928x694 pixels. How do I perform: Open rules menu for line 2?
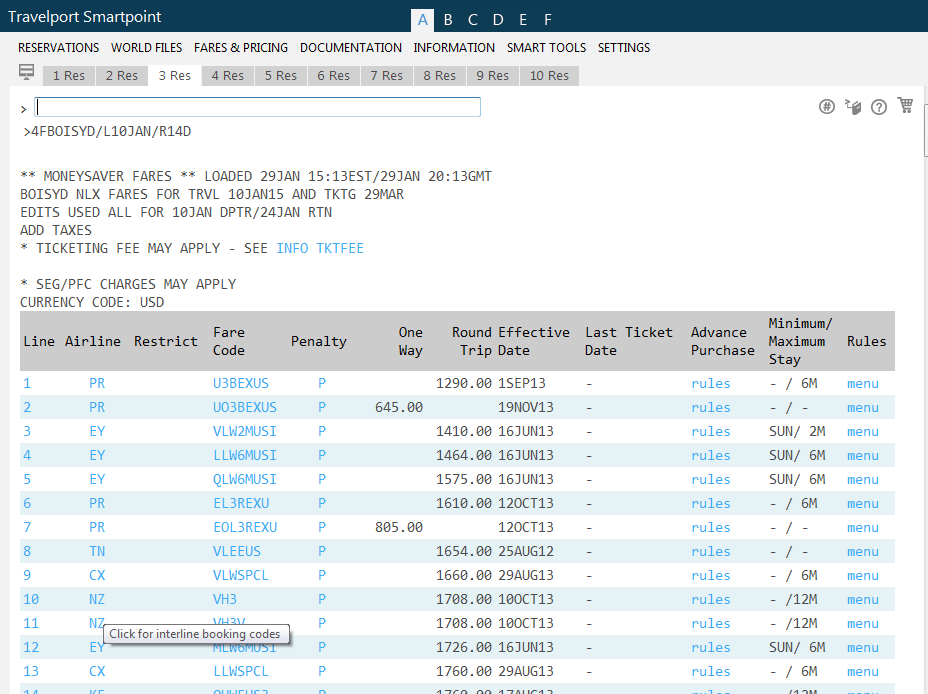click(x=863, y=408)
